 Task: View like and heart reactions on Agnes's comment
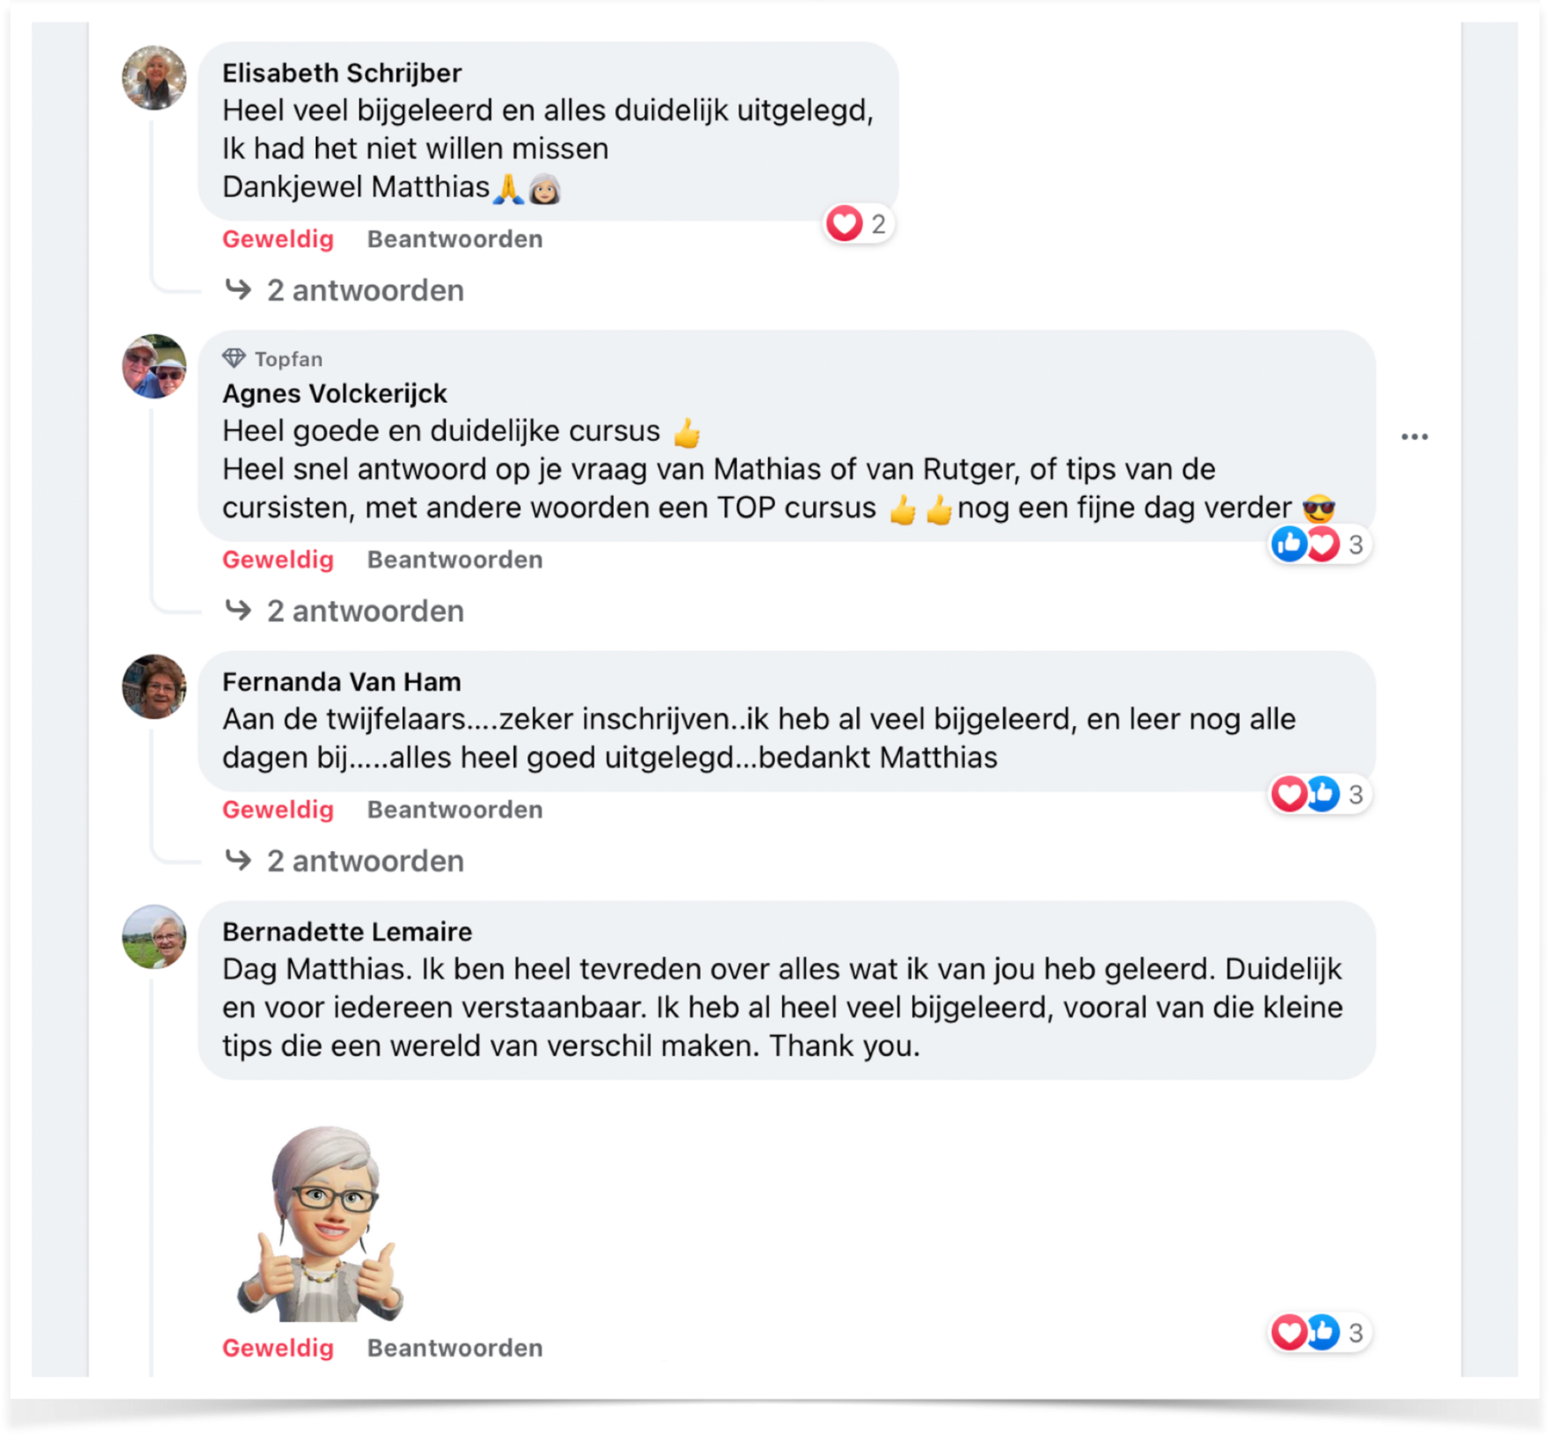pyautogui.click(x=1319, y=545)
